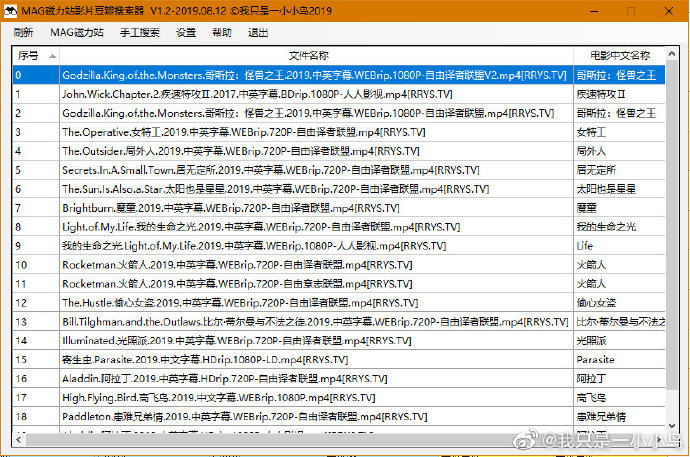The width and height of the screenshot is (690, 457).
Task: Click row number 18 cell
Action: [36, 417]
